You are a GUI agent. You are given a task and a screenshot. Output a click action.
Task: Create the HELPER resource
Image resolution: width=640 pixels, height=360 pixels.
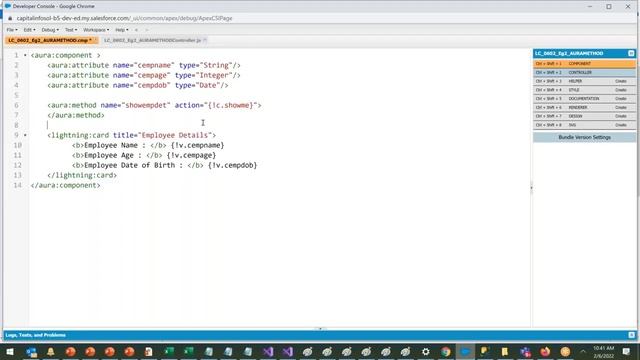coord(621,81)
